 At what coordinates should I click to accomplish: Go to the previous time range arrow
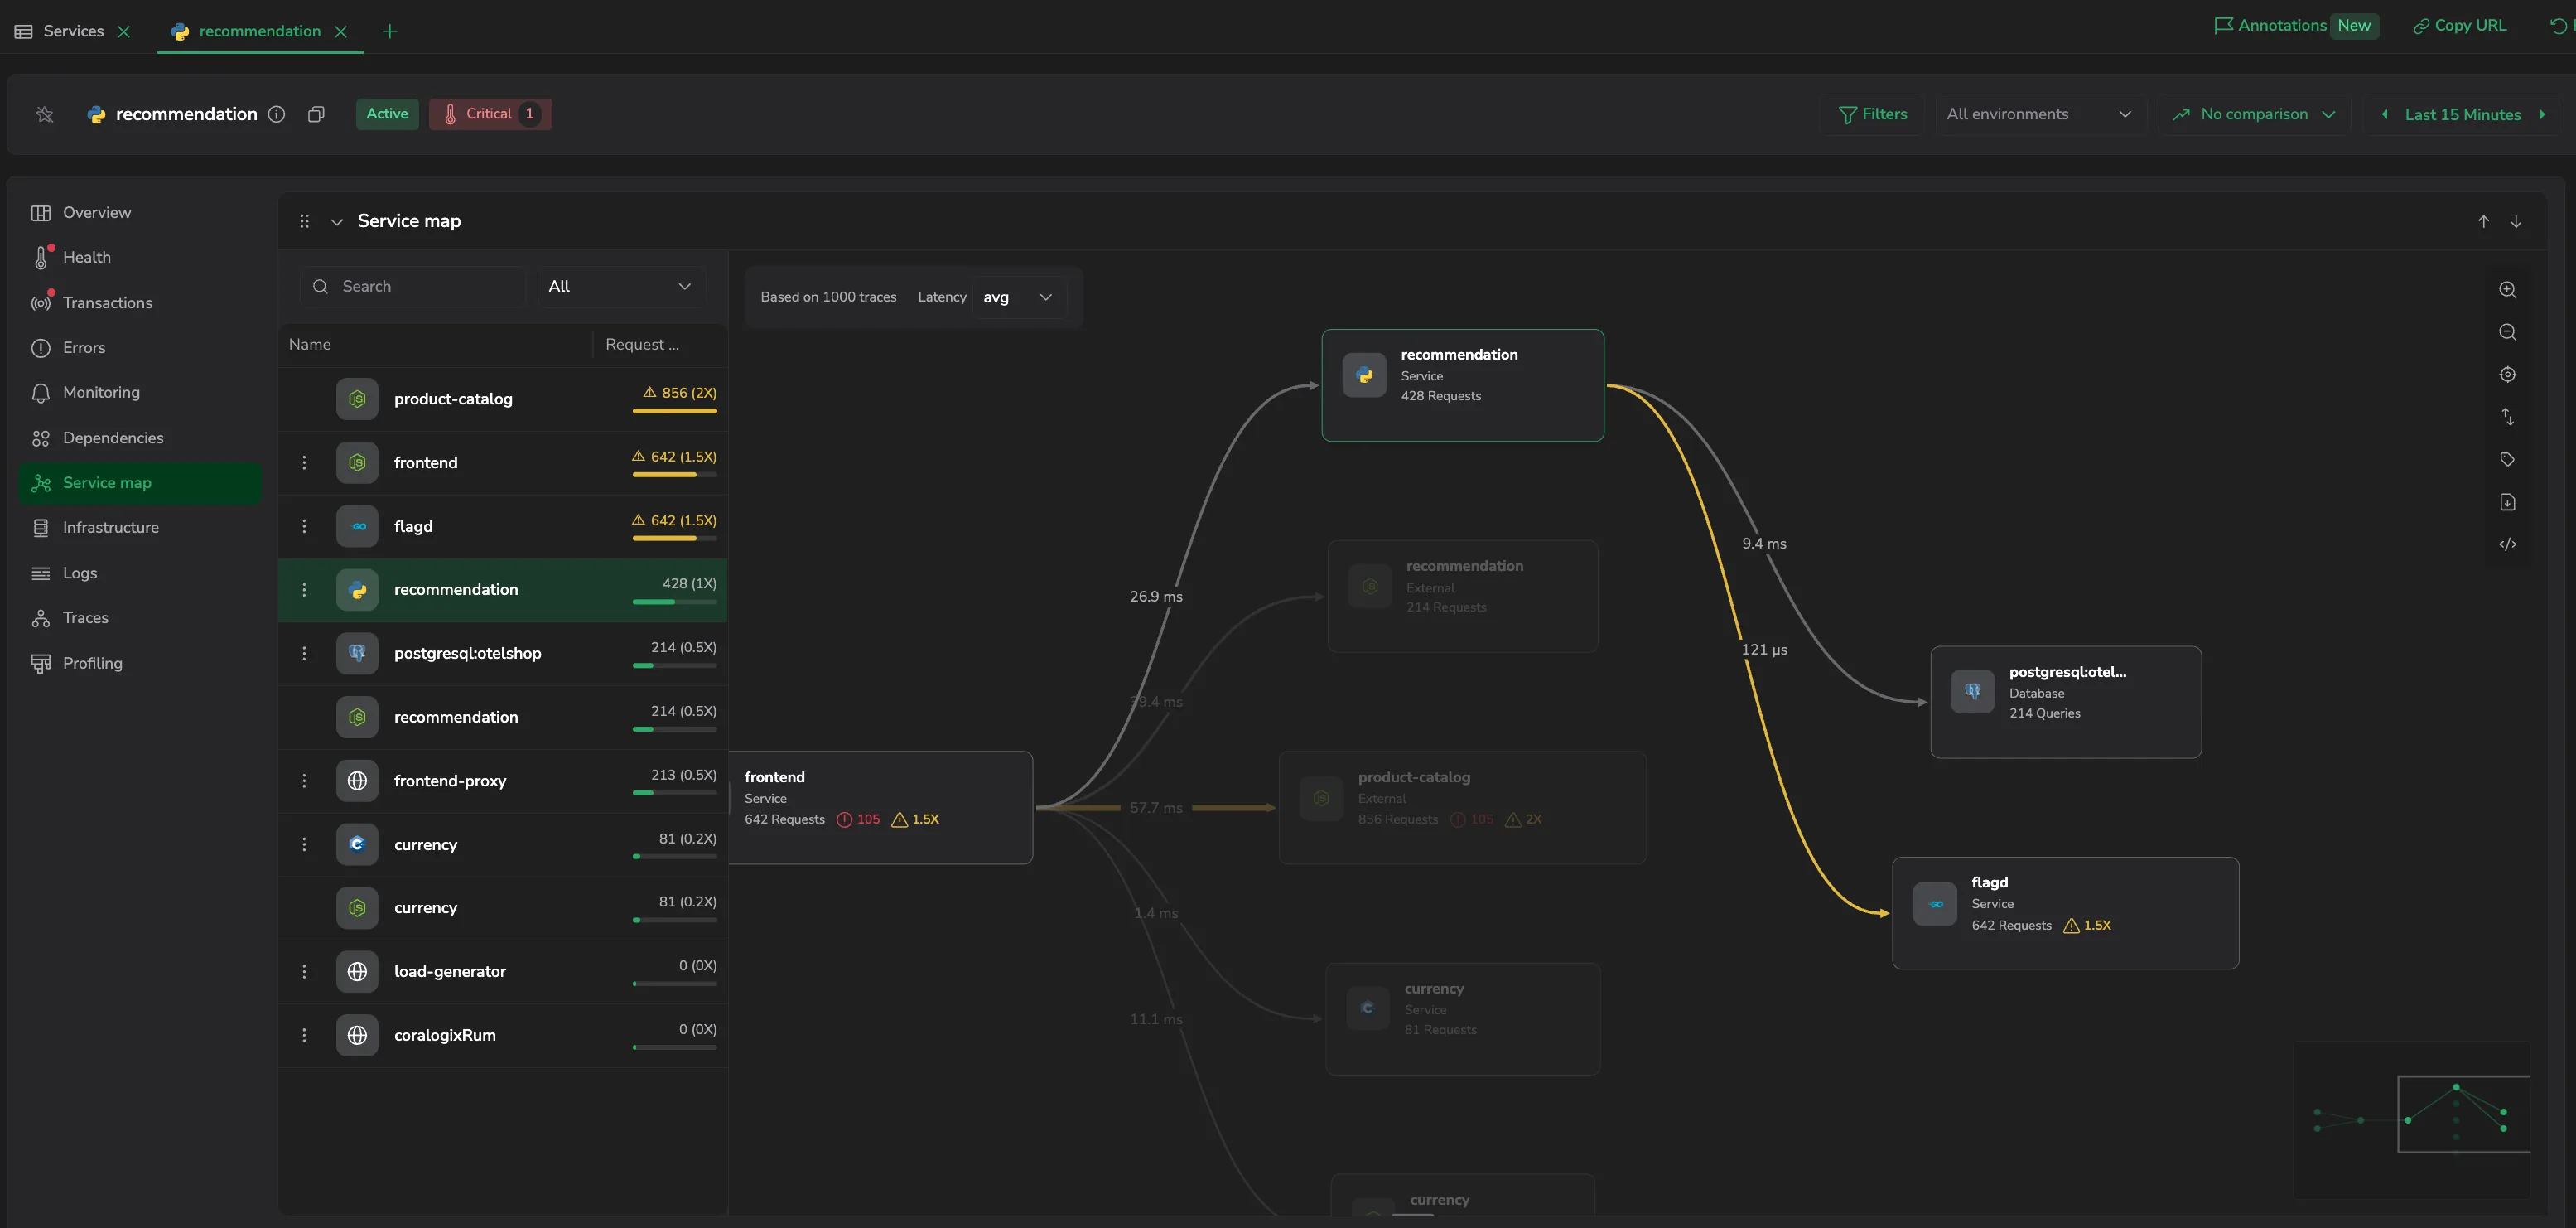tap(2385, 114)
